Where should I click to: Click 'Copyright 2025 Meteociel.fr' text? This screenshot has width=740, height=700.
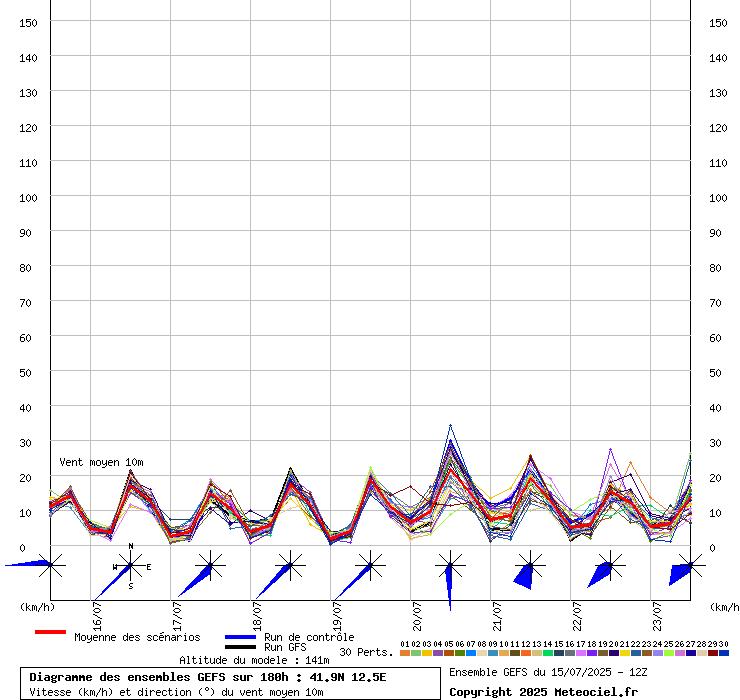543,692
